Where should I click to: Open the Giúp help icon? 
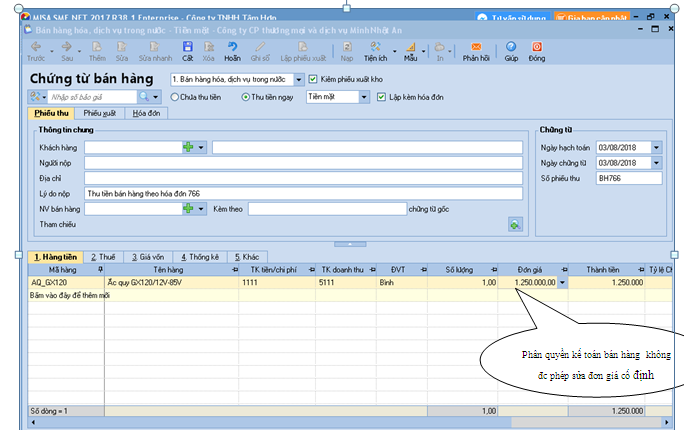coord(510,50)
